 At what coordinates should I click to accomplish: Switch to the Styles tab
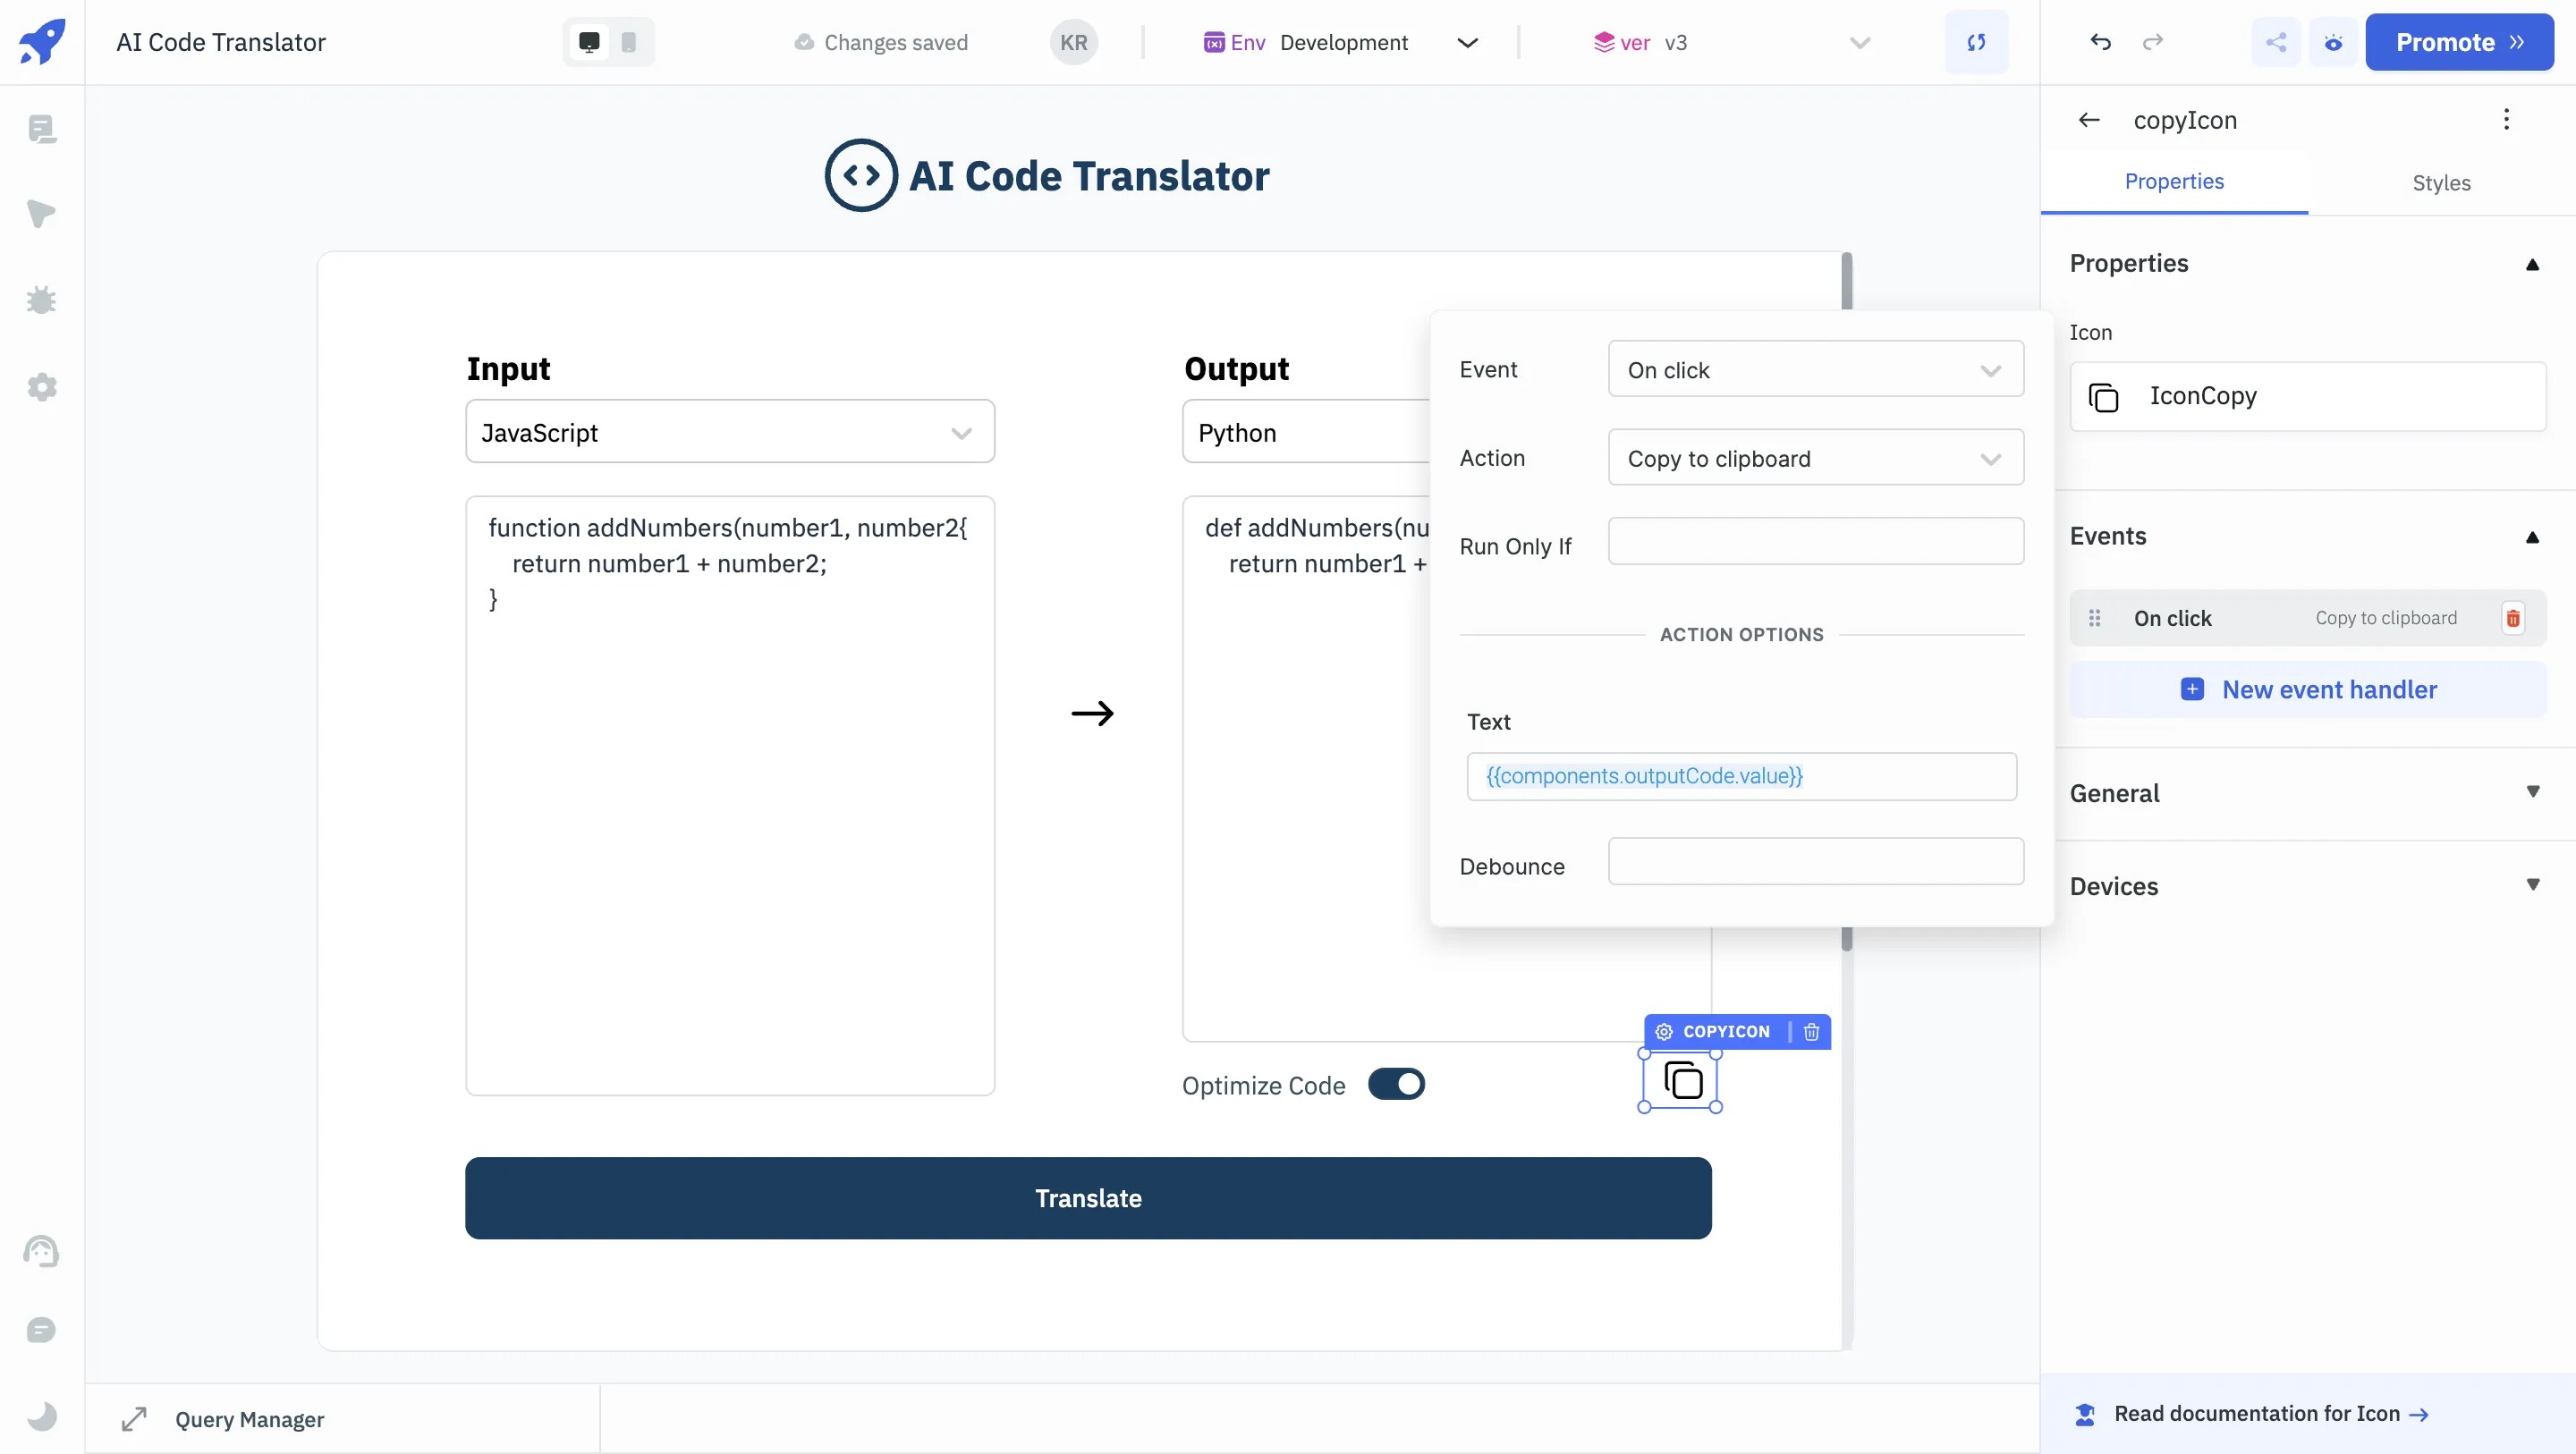tap(2440, 183)
